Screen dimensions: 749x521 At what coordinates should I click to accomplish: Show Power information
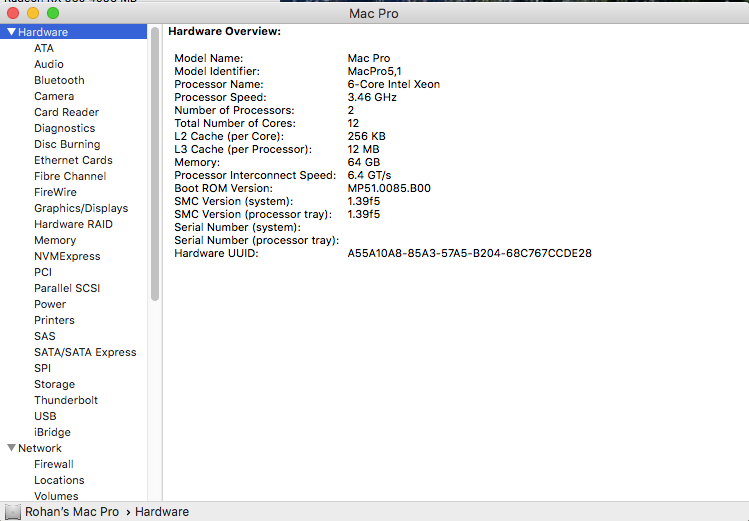50,304
